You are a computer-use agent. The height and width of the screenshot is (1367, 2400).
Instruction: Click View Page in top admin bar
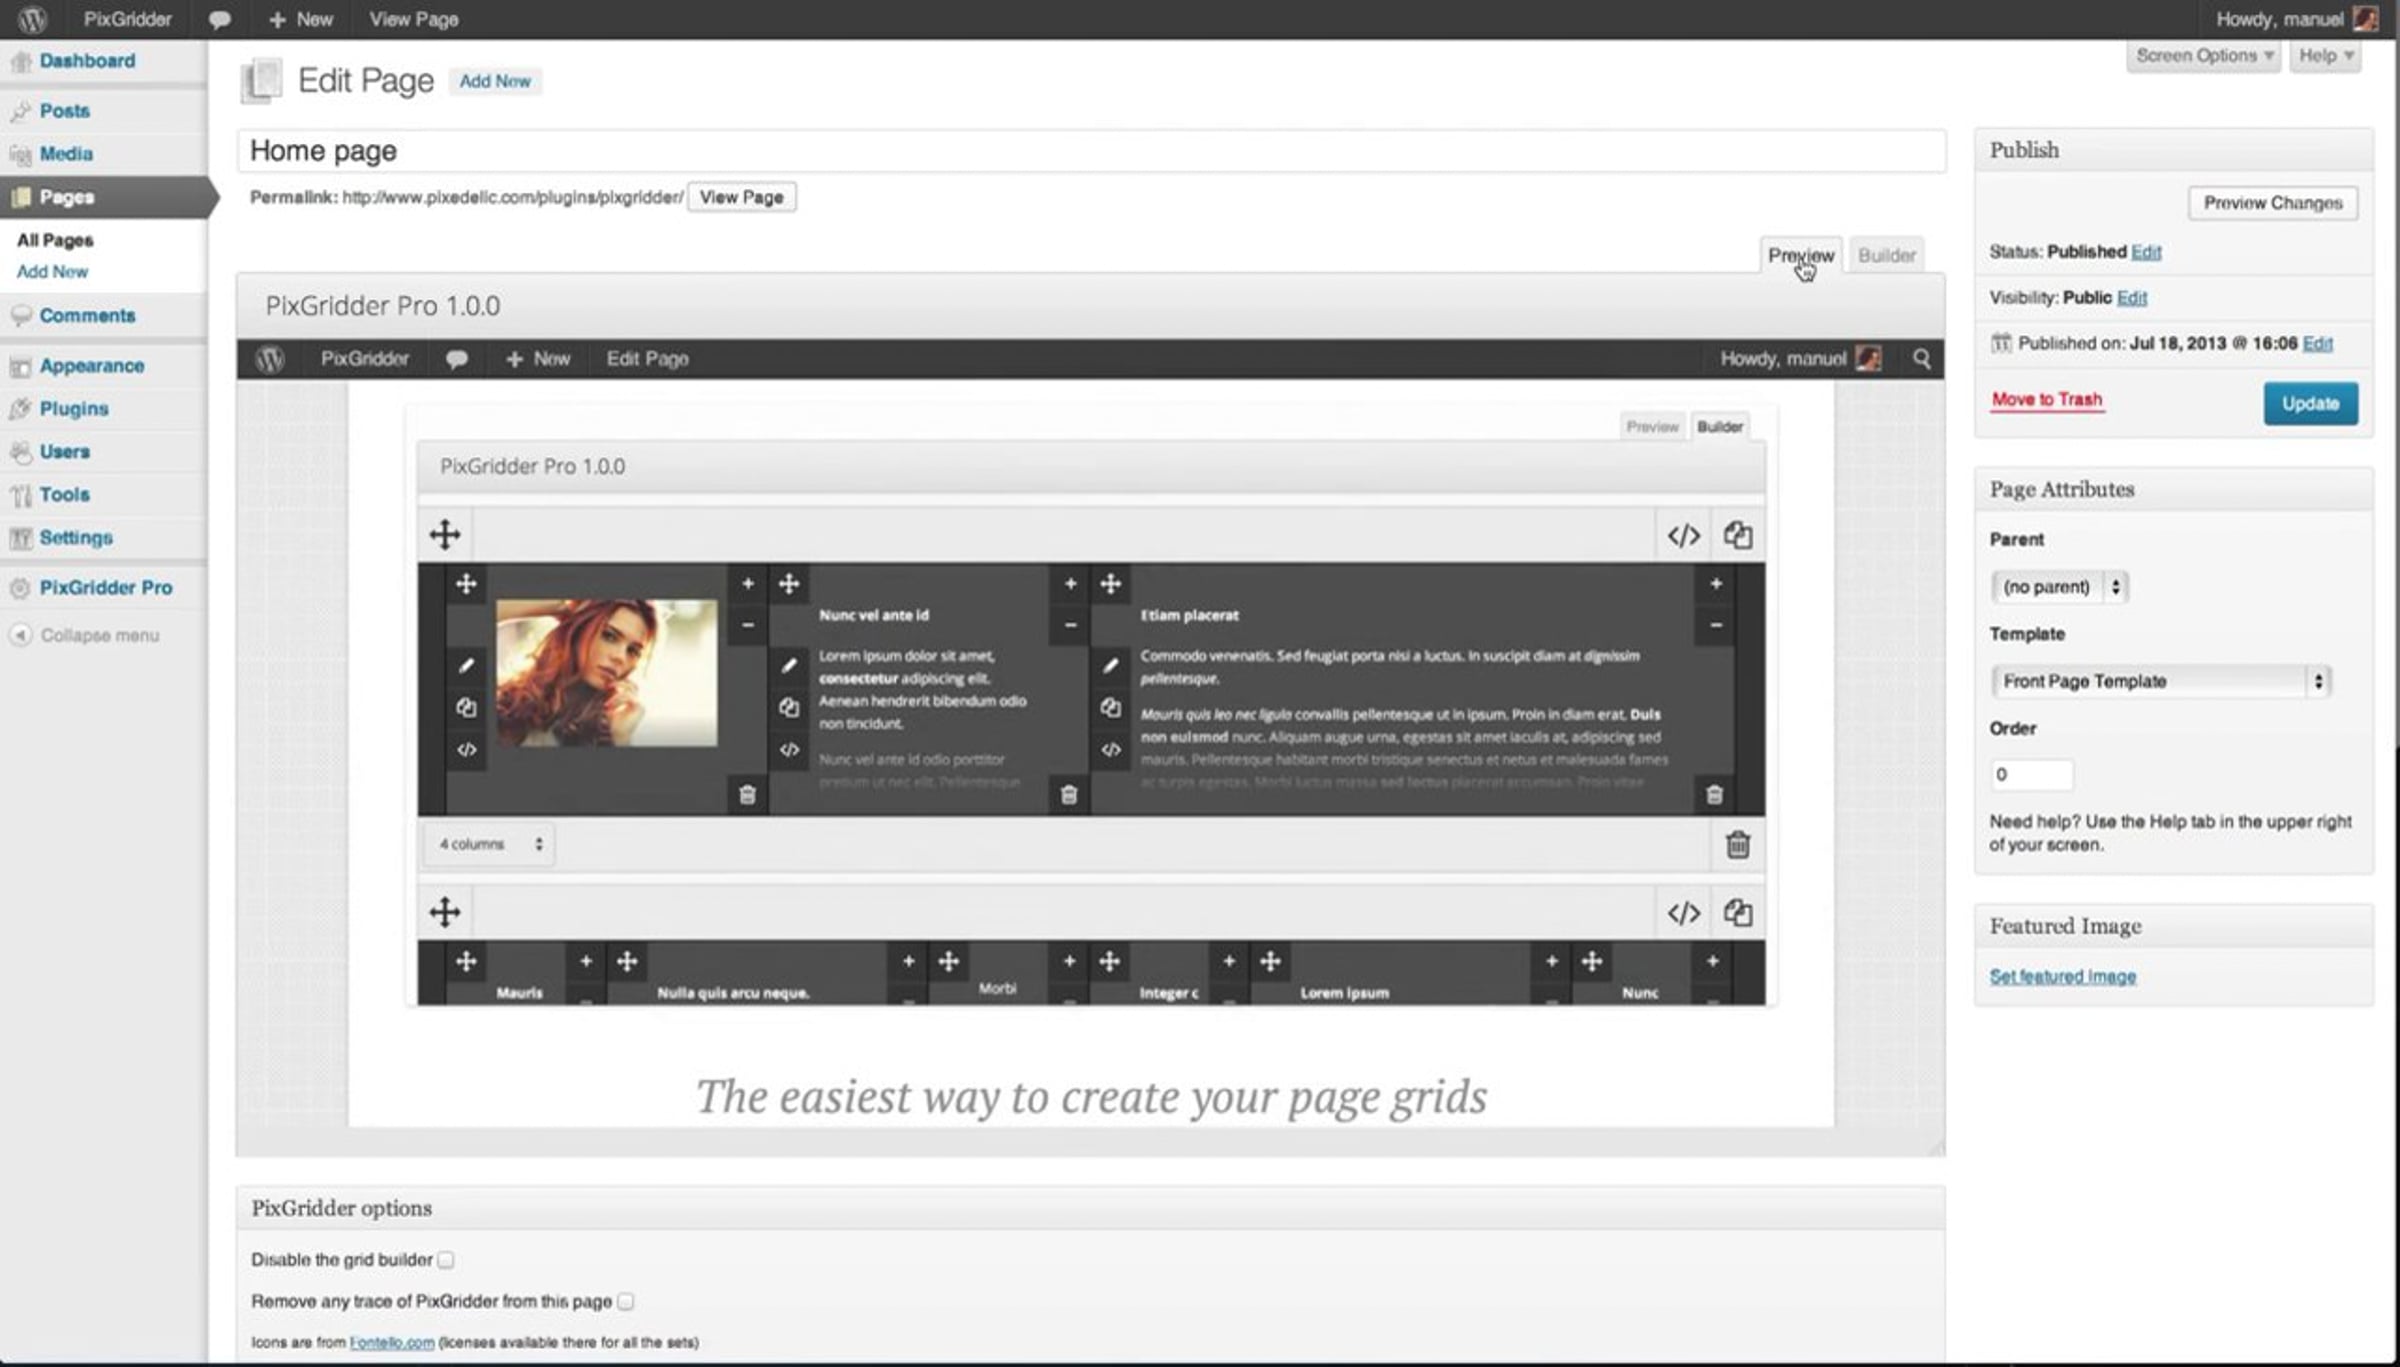(x=414, y=20)
